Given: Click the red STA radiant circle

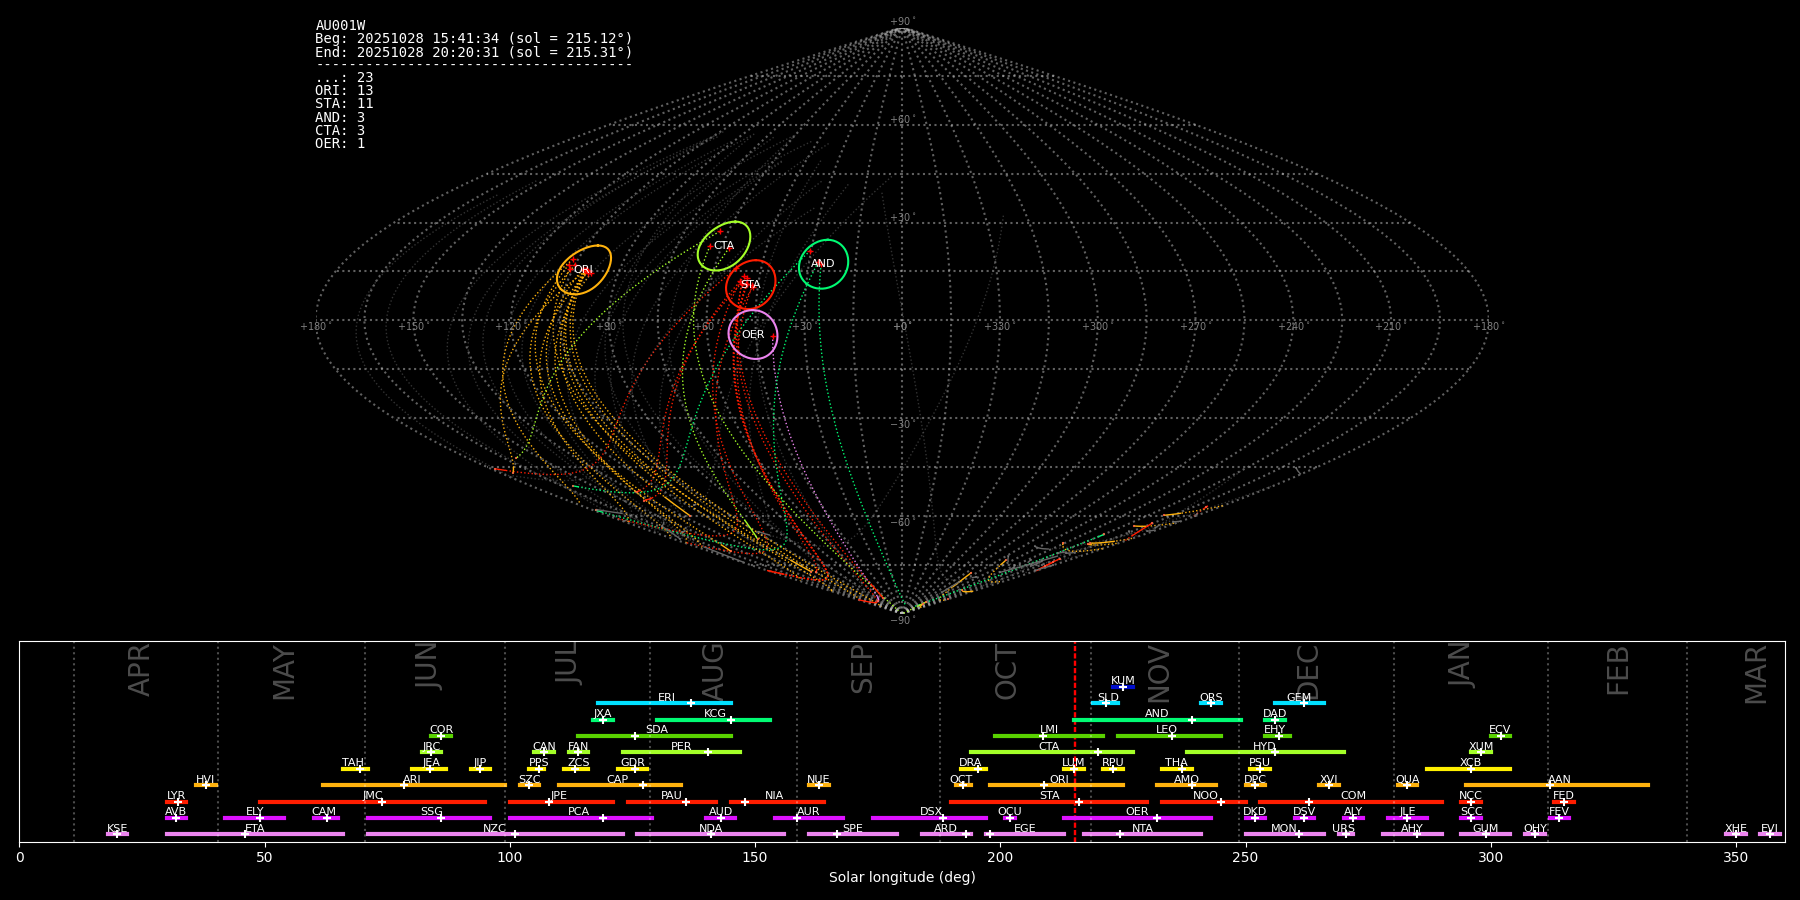Looking at the screenshot, I should click(750, 285).
